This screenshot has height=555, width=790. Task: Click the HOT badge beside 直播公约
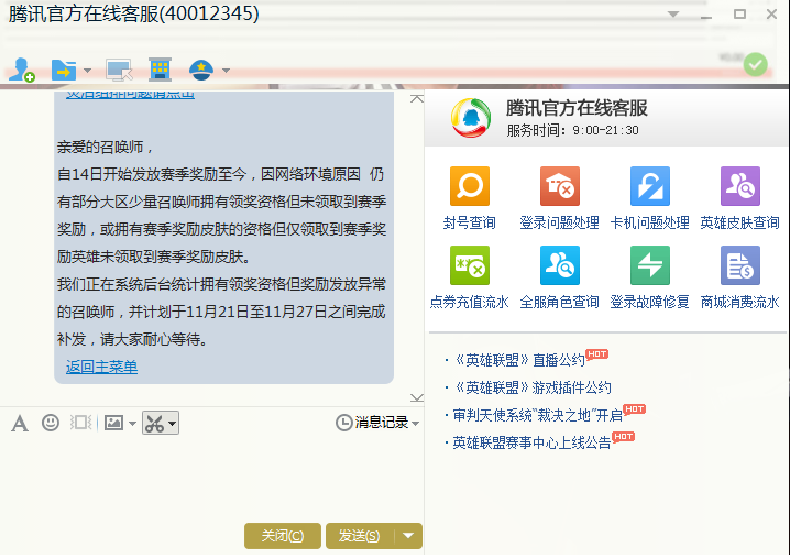point(597,355)
